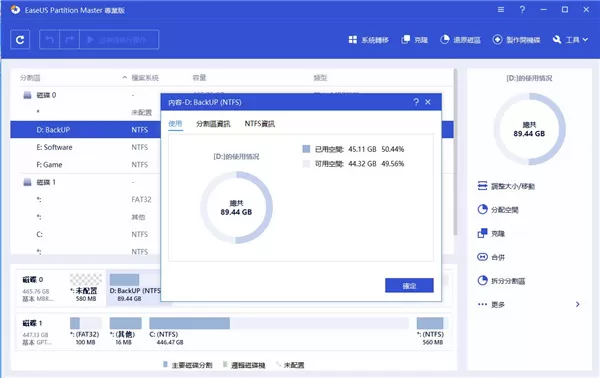Screen dimensions: 600x378
Task: Click the undo arrow in toolbar
Action: (x=49, y=40)
